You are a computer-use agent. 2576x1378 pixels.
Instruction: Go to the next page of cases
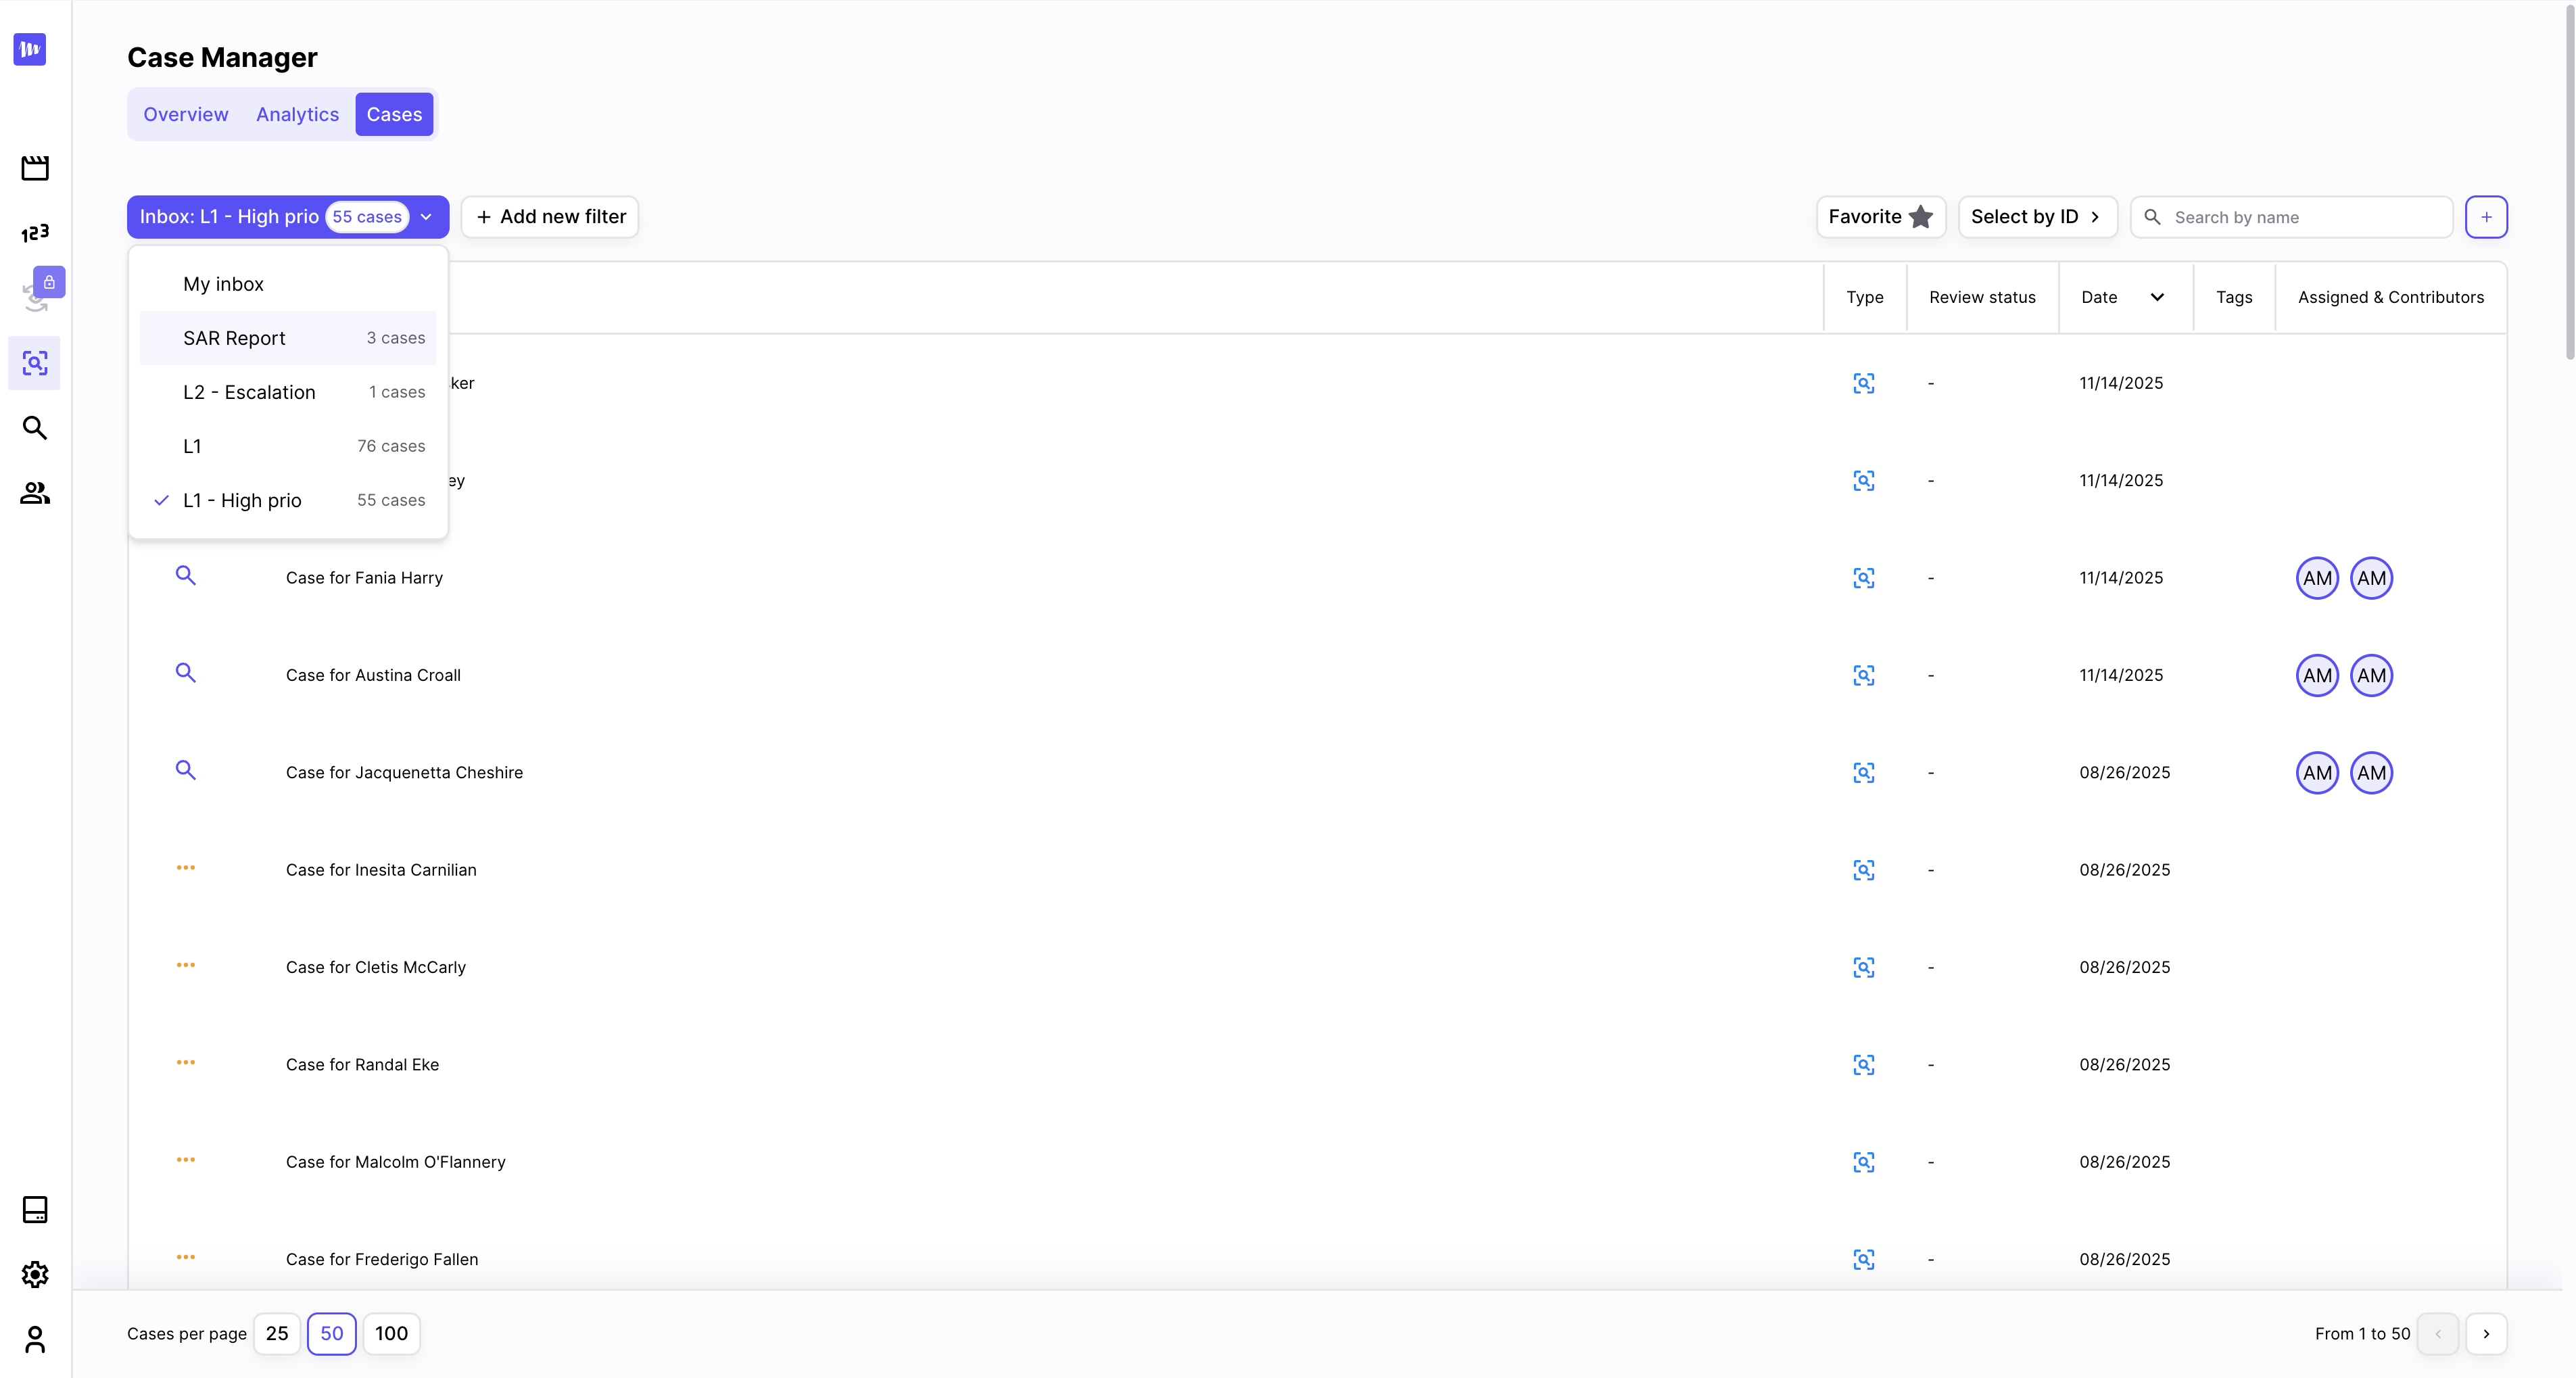click(2486, 1333)
